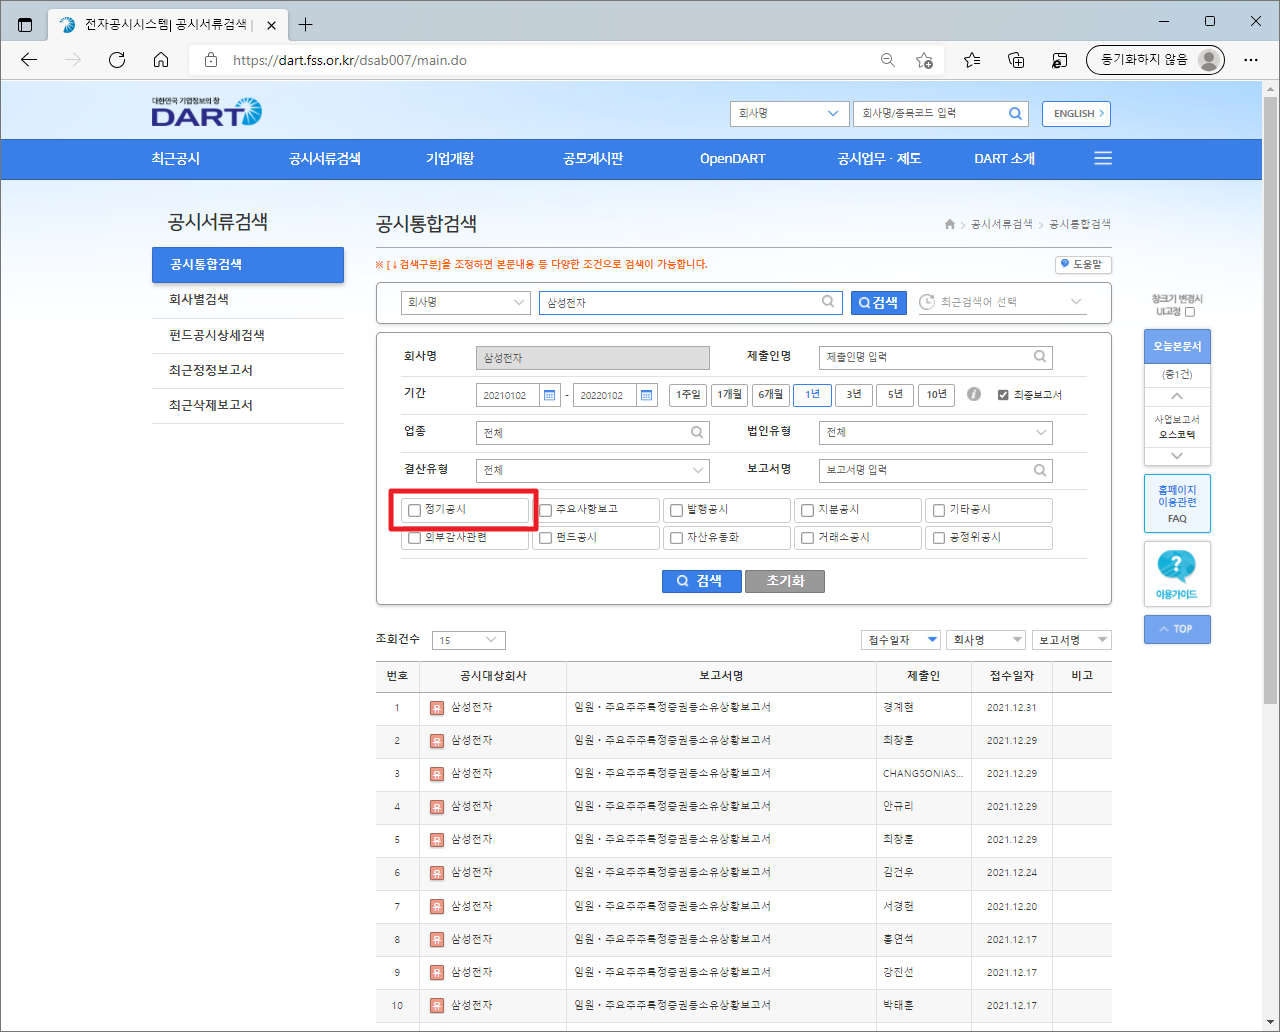The height and width of the screenshot is (1032, 1280).
Task: Open the browser favorites list icon
Action: pos(972,60)
